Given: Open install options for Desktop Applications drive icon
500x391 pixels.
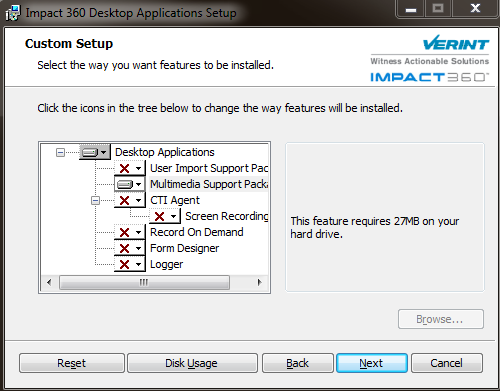Looking at the screenshot, I should click(x=95, y=152).
